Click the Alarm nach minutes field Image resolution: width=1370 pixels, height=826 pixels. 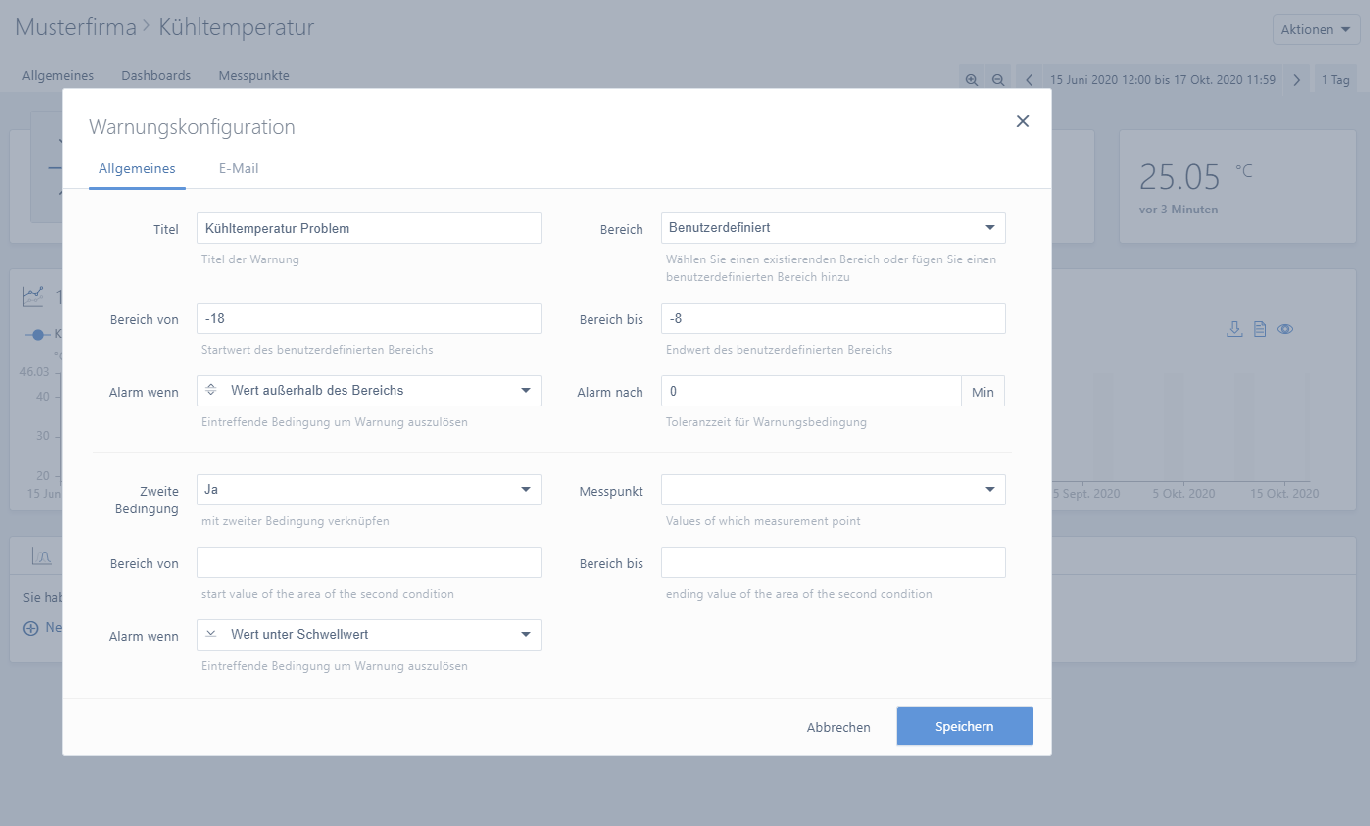pyautogui.click(x=811, y=392)
